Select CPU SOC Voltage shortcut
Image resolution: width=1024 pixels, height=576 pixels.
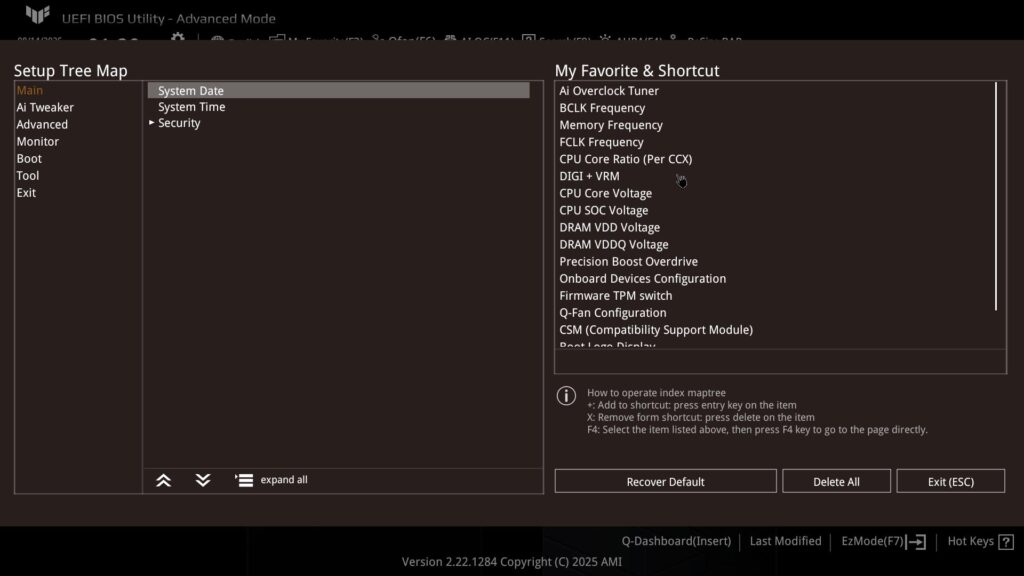click(x=603, y=210)
